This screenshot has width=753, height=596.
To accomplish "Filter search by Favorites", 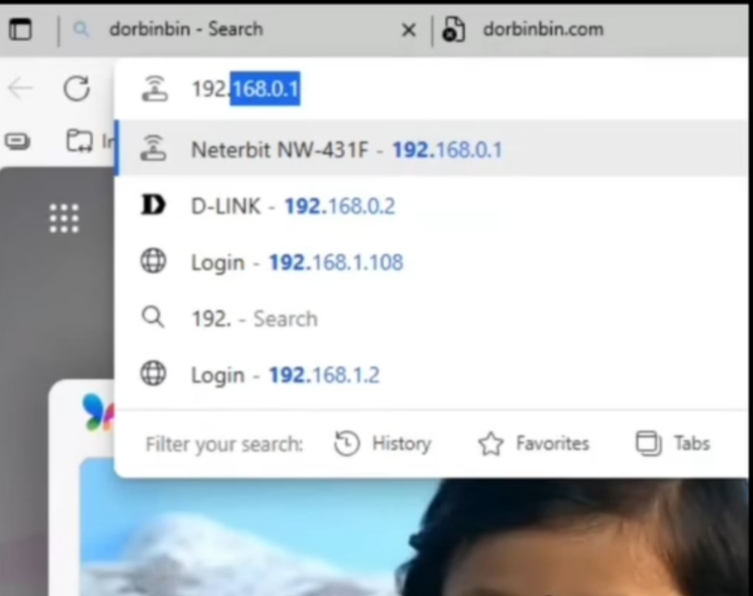I will pos(534,443).
